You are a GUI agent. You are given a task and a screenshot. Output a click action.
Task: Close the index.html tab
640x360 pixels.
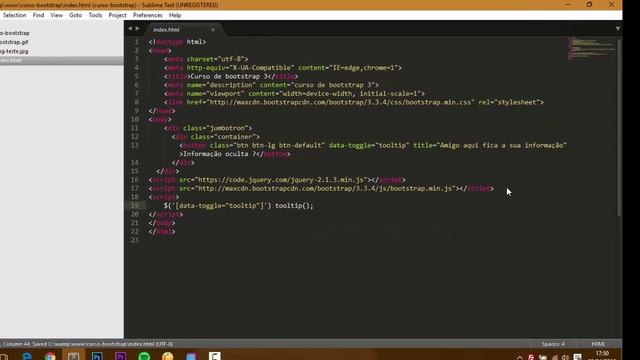point(213,29)
